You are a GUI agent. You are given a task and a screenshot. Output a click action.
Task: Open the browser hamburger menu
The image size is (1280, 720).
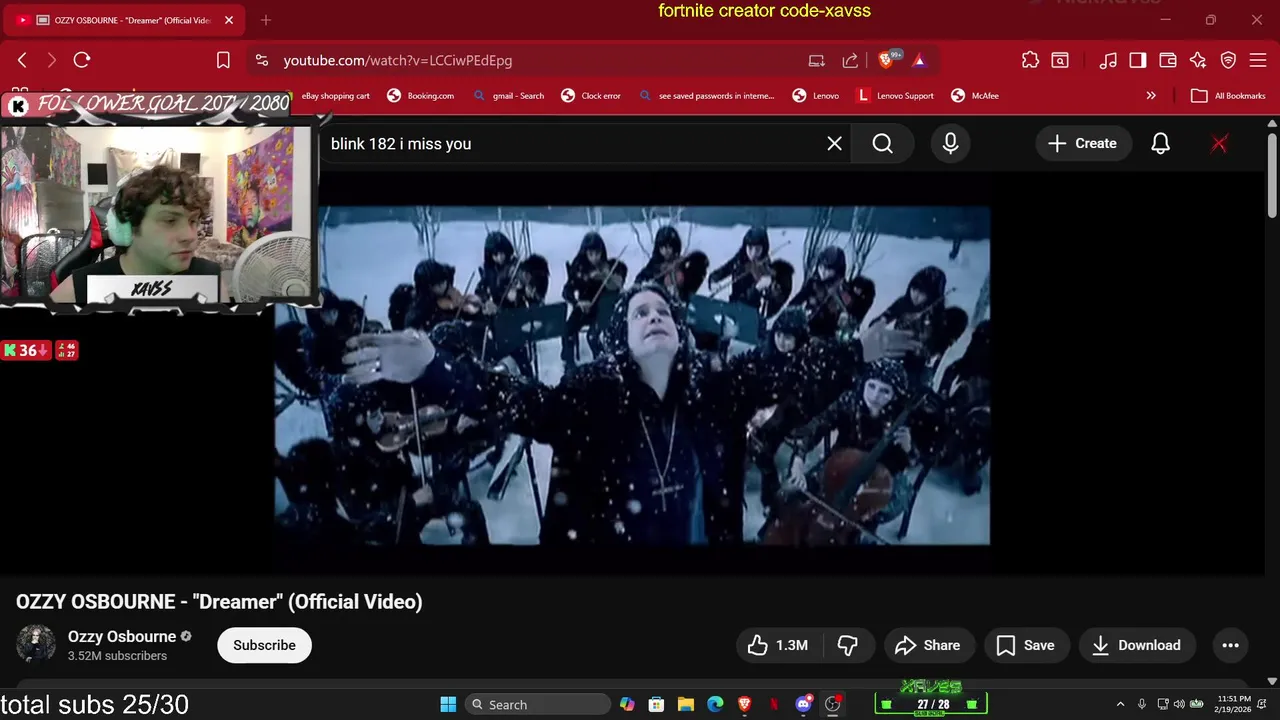pos(1258,60)
